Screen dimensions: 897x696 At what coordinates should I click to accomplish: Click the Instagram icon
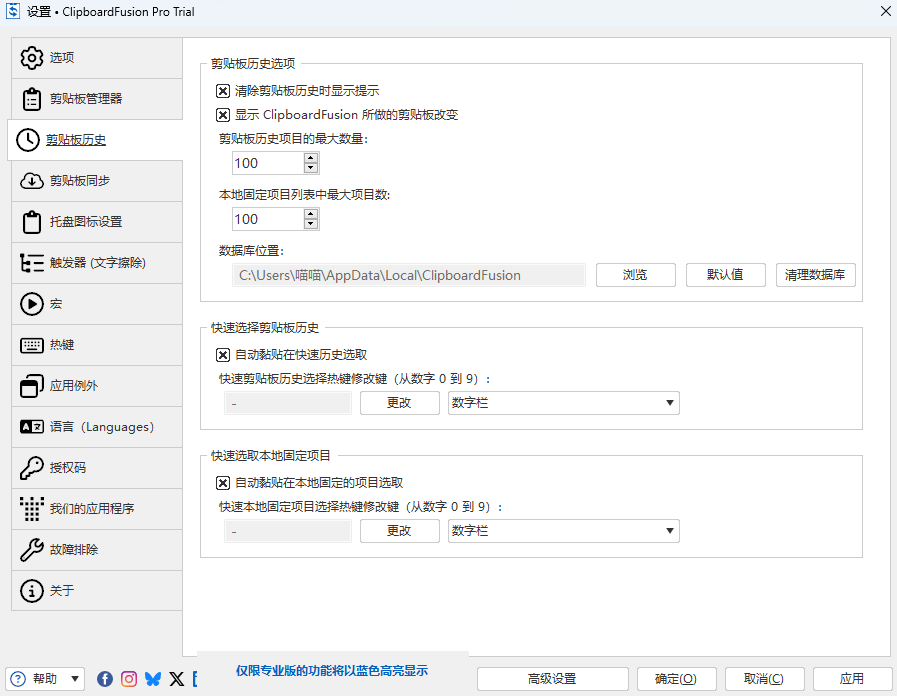point(129,679)
